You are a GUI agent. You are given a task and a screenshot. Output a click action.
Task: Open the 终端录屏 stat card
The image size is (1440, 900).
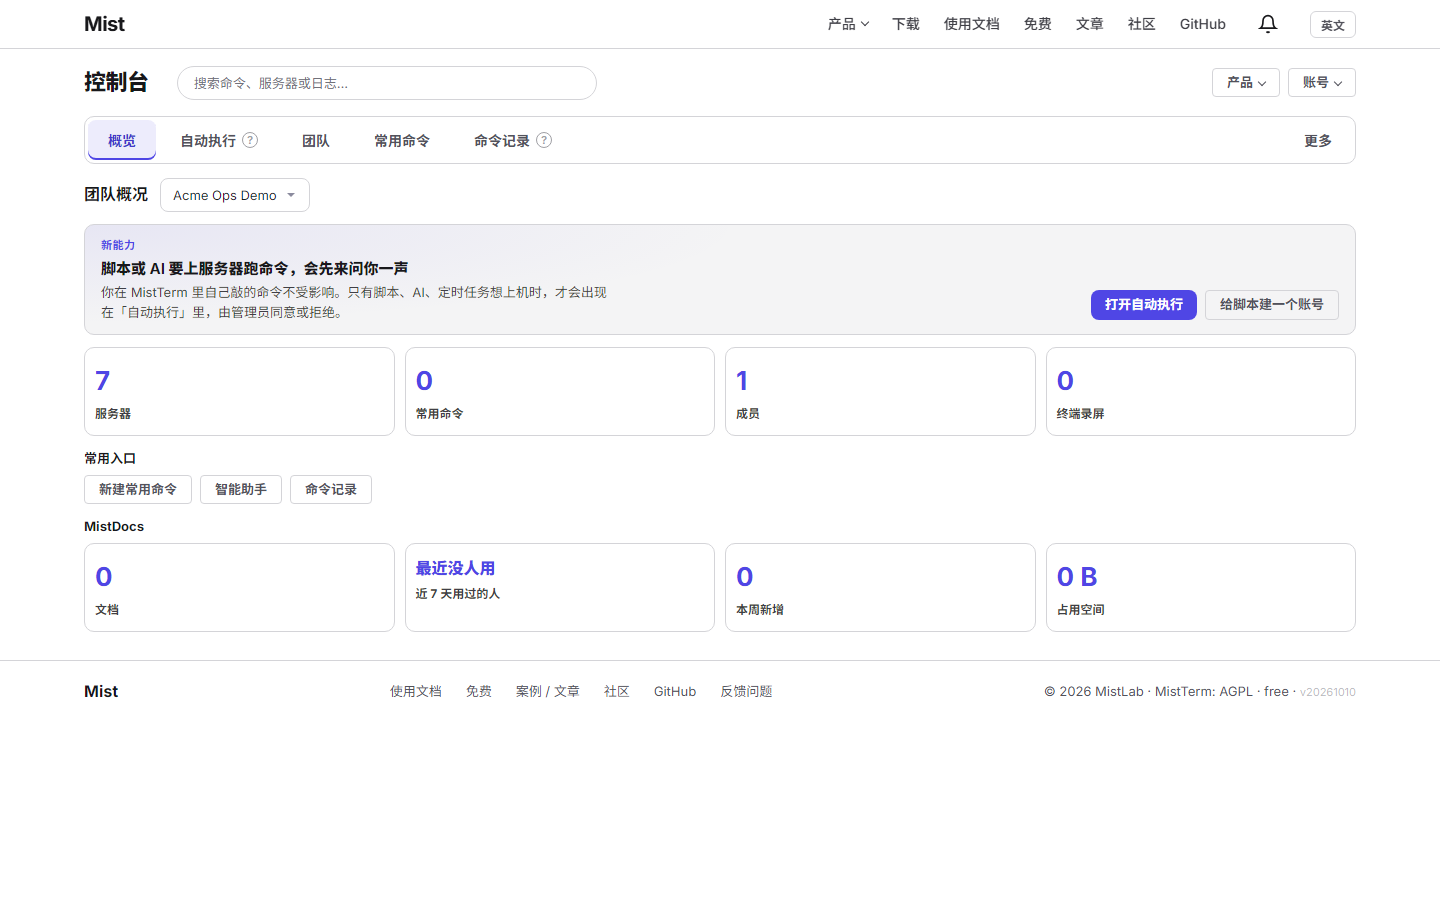pos(1201,392)
